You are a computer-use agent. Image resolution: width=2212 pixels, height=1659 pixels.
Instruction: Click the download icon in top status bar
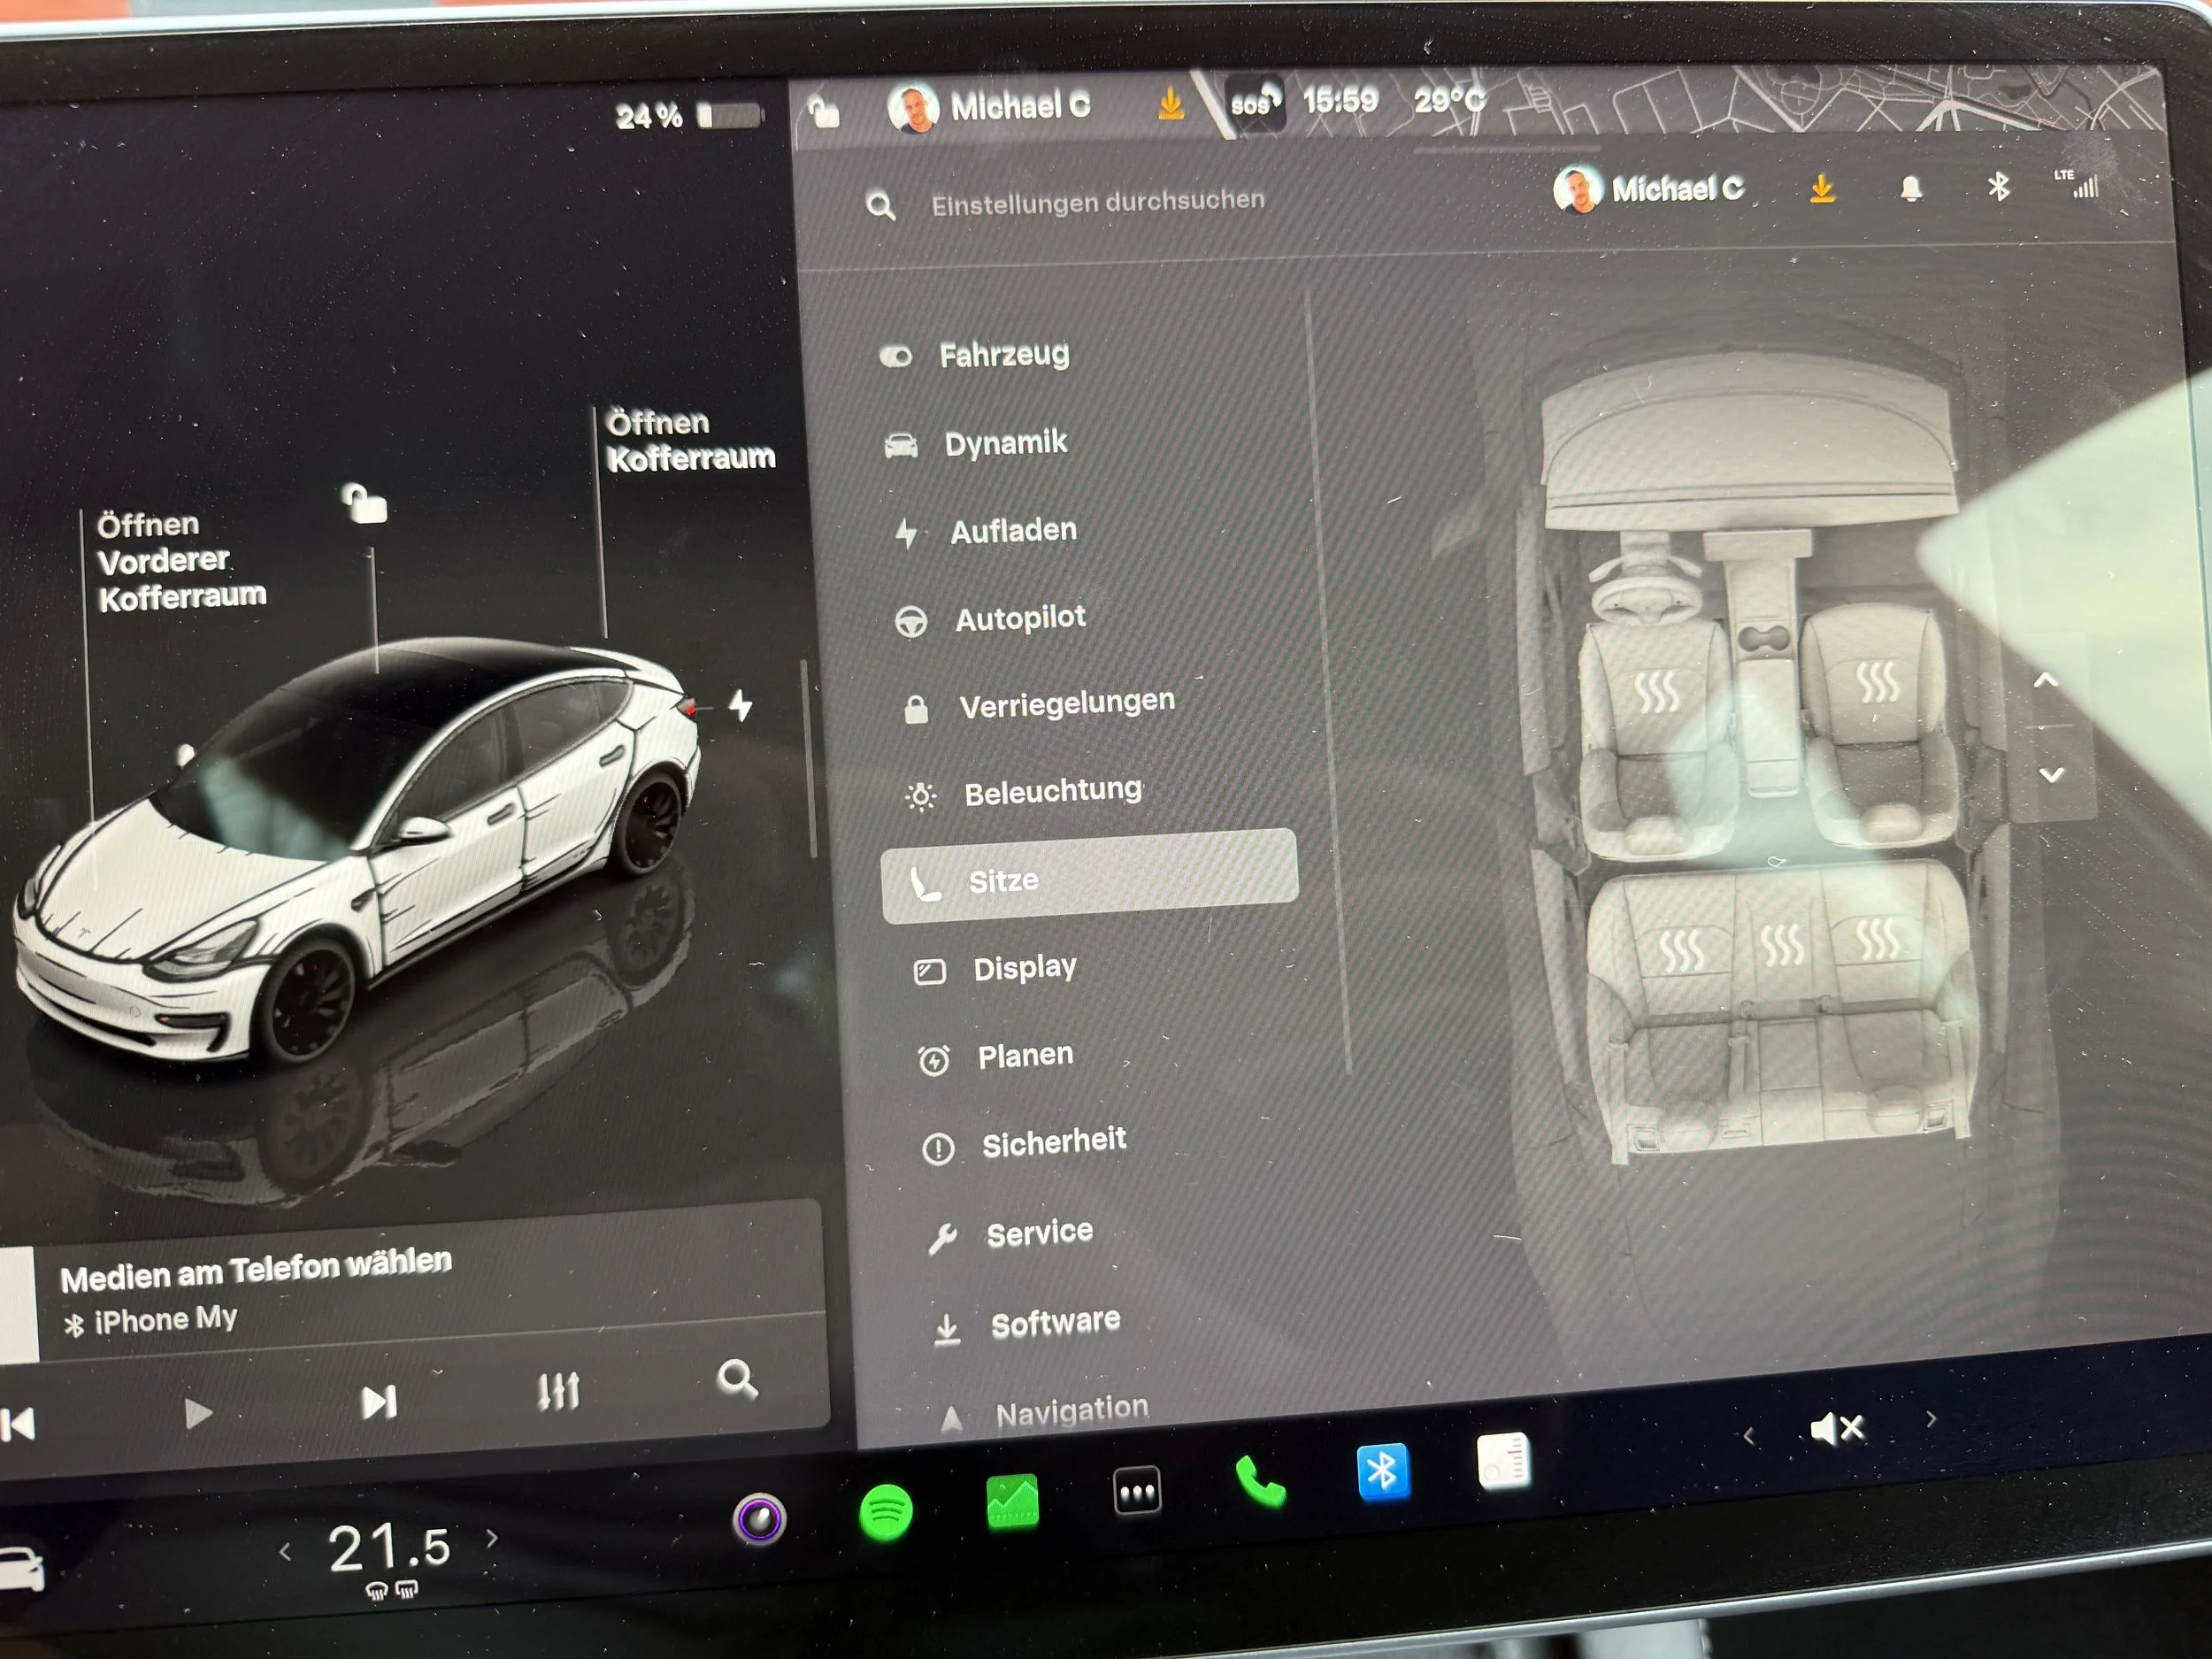[1170, 104]
